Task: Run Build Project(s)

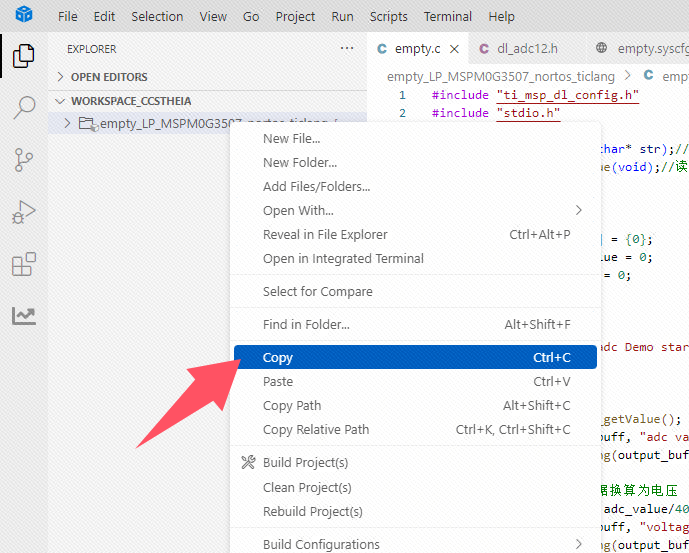Action: pyautogui.click(x=415, y=462)
